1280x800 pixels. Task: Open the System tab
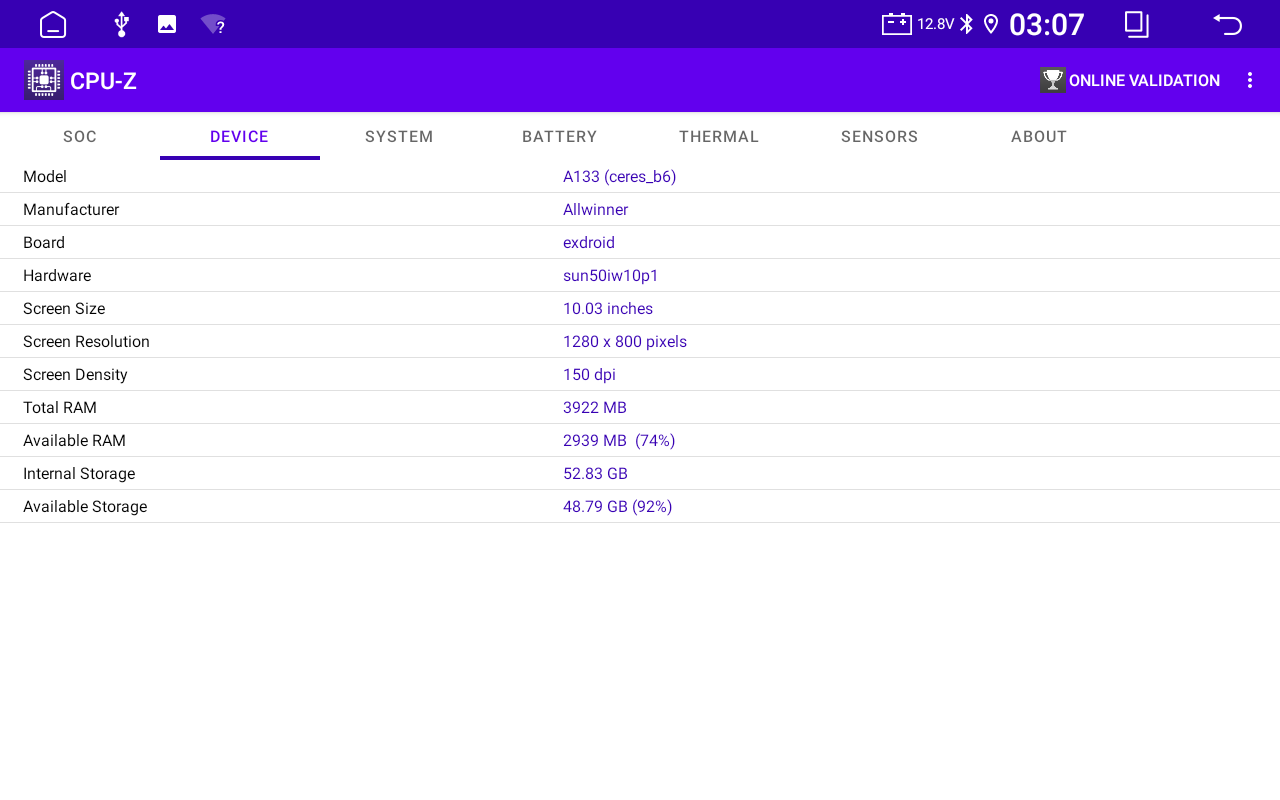pyautogui.click(x=399, y=137)
